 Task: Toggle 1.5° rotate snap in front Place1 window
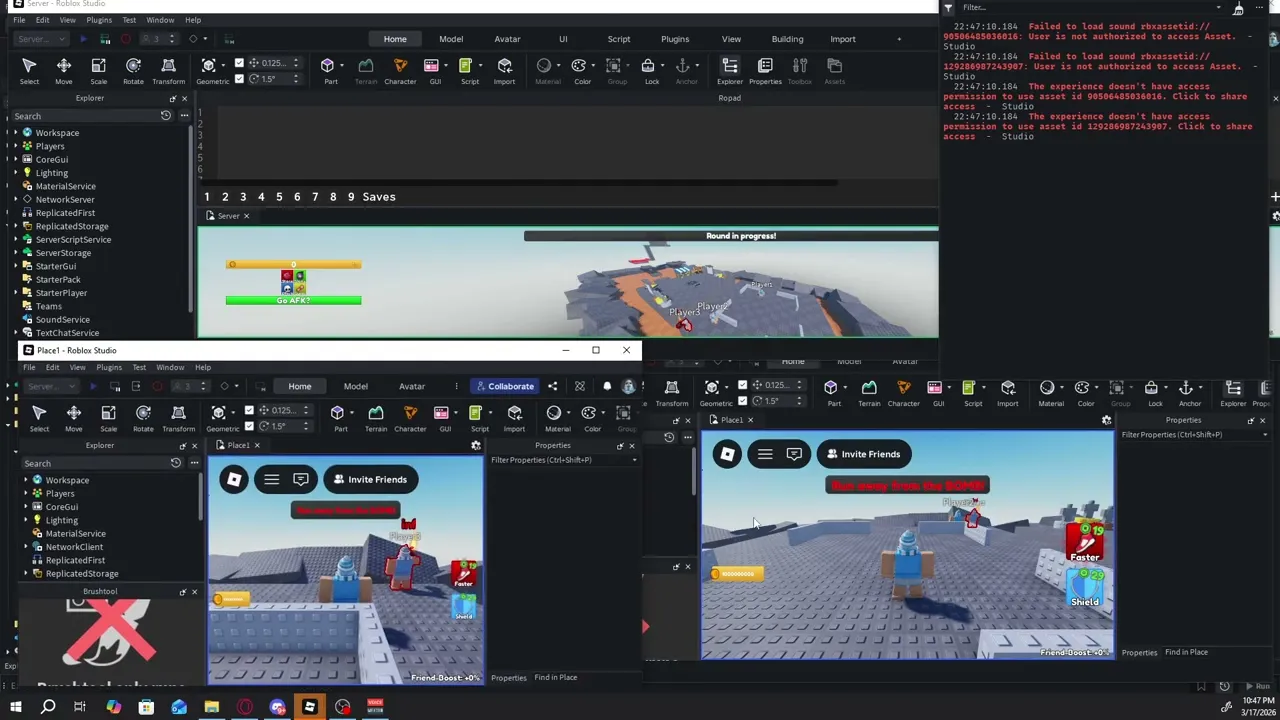click(x=249, y=425)
